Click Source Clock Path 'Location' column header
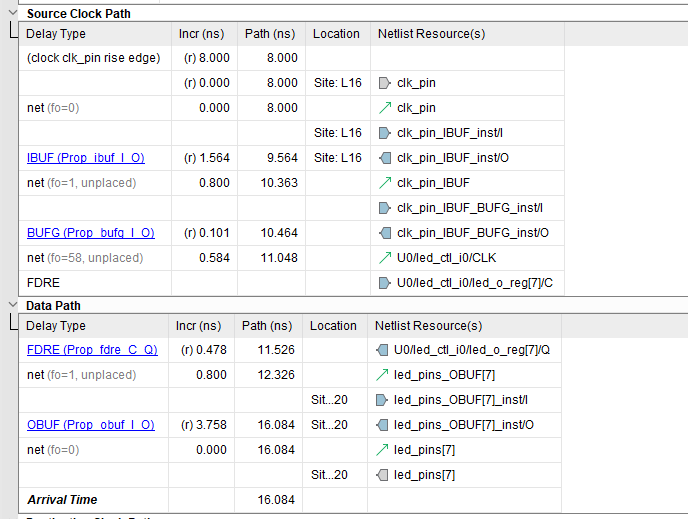 338,34
